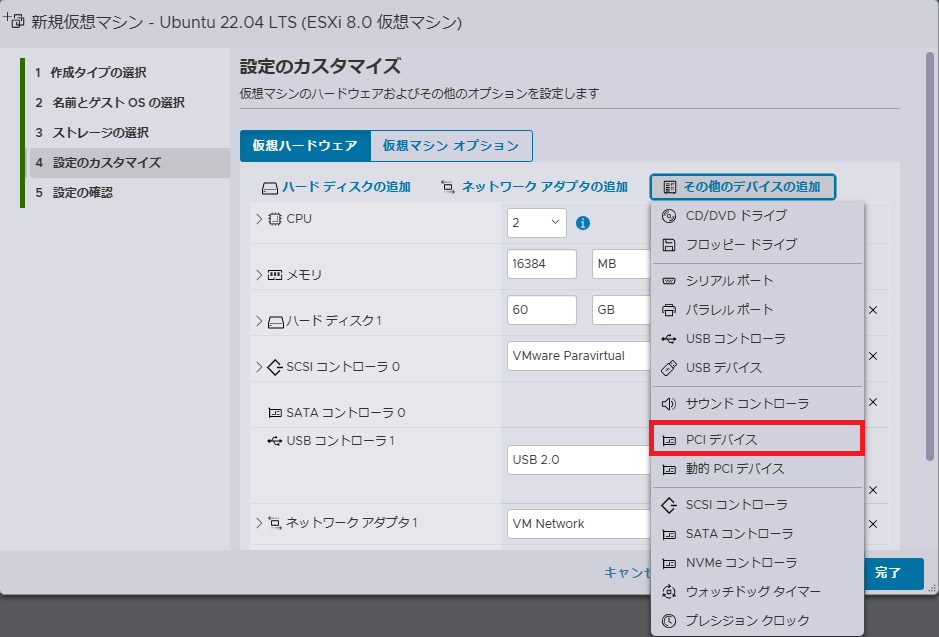This screenshot has width=939, height=637.
Task: Select USB コントローラ in dropdown menu
Action: (757, 338)
